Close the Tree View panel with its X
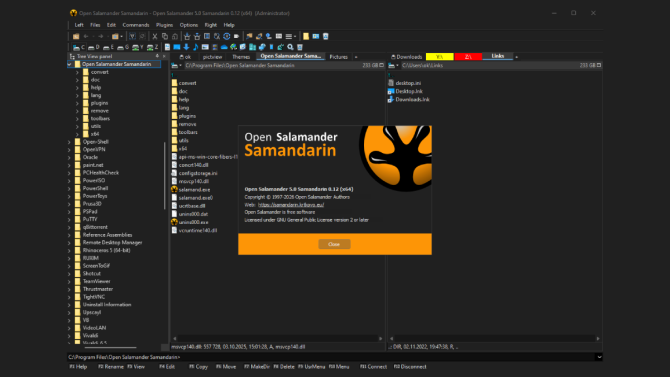The image size is (670, 377). click(x=164, y=56)
